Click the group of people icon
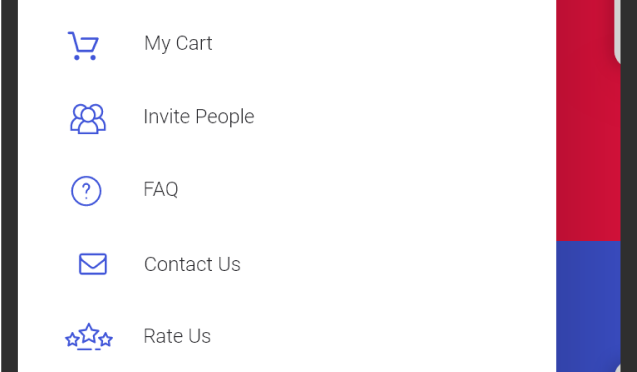Image resolution: width=637 pixels, height=372 pixels. [88, 119]
